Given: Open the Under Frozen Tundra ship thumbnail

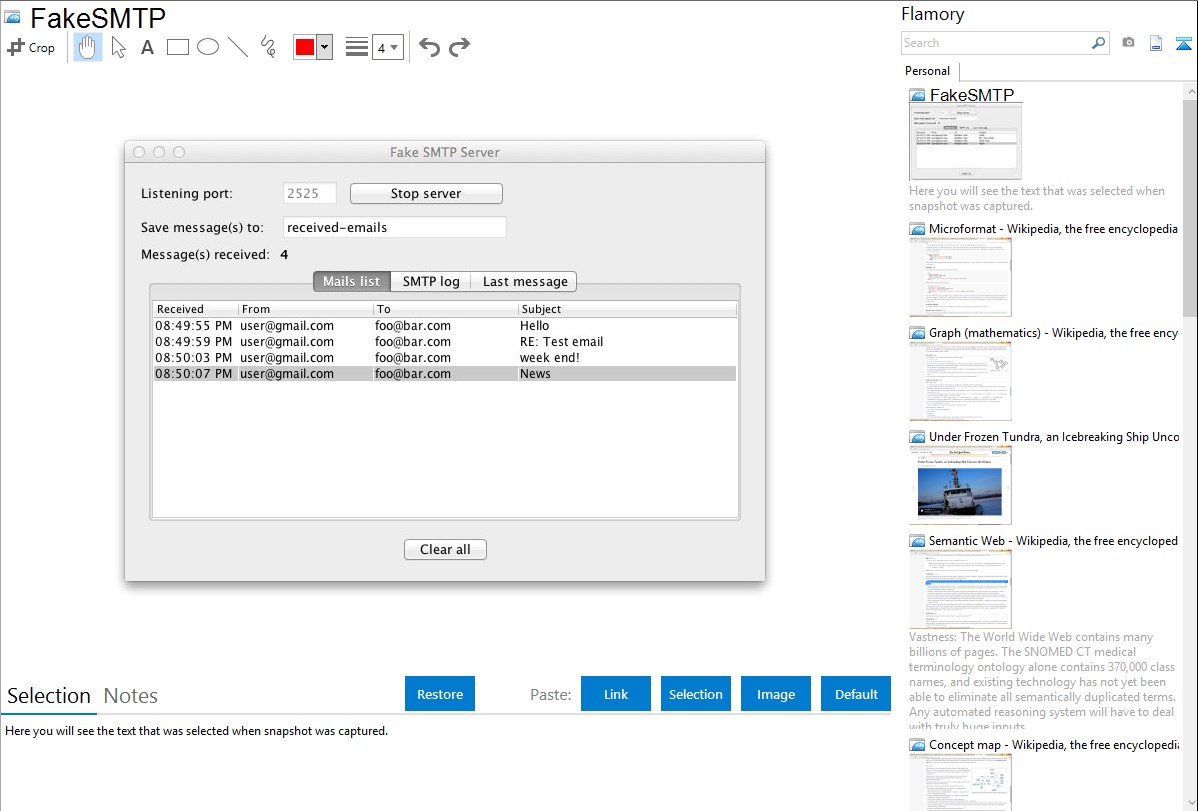Looking at the screenshot, I should point(960,485).
